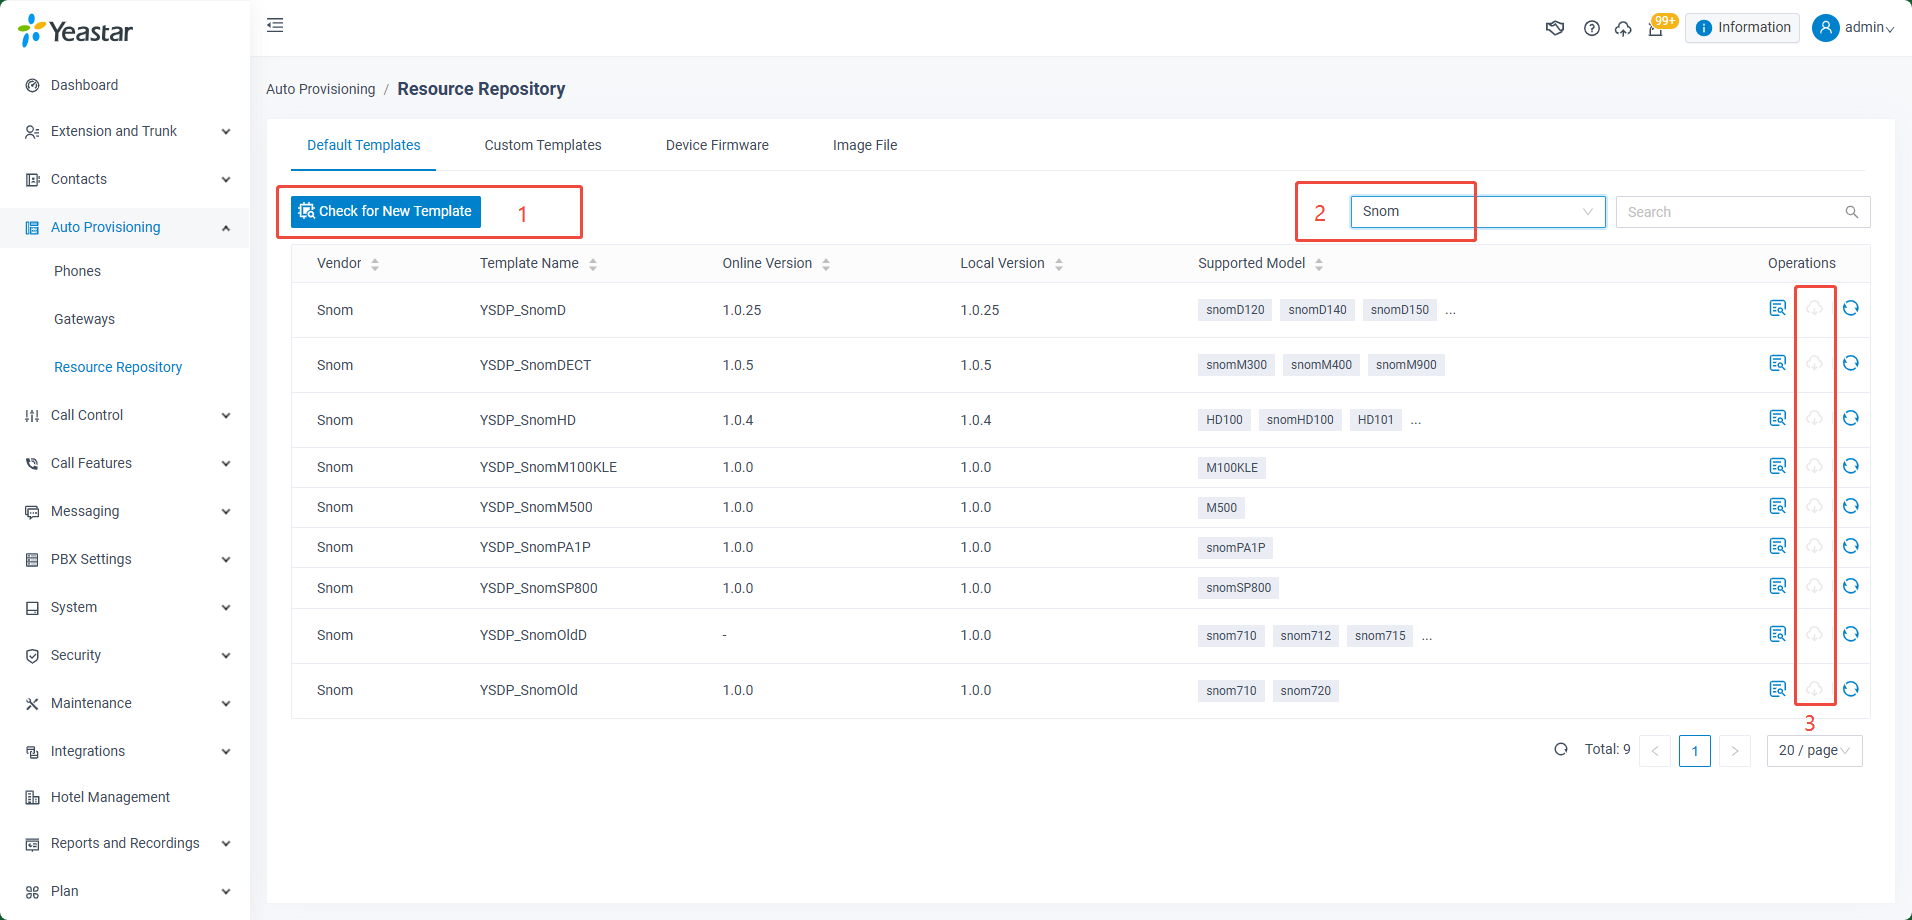
Task: Switch to the Custom Templates tab
Action: pyautogui.click(x=543, y=145)
